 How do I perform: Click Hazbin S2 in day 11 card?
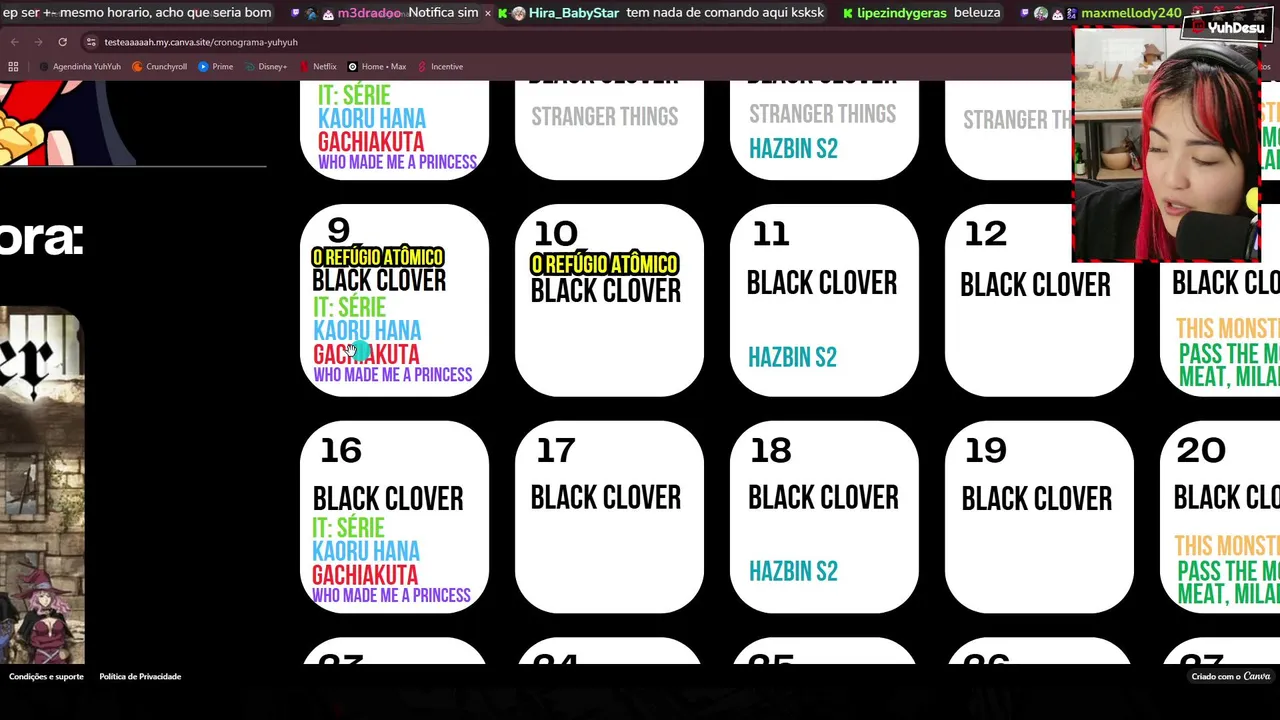point(792,357)
